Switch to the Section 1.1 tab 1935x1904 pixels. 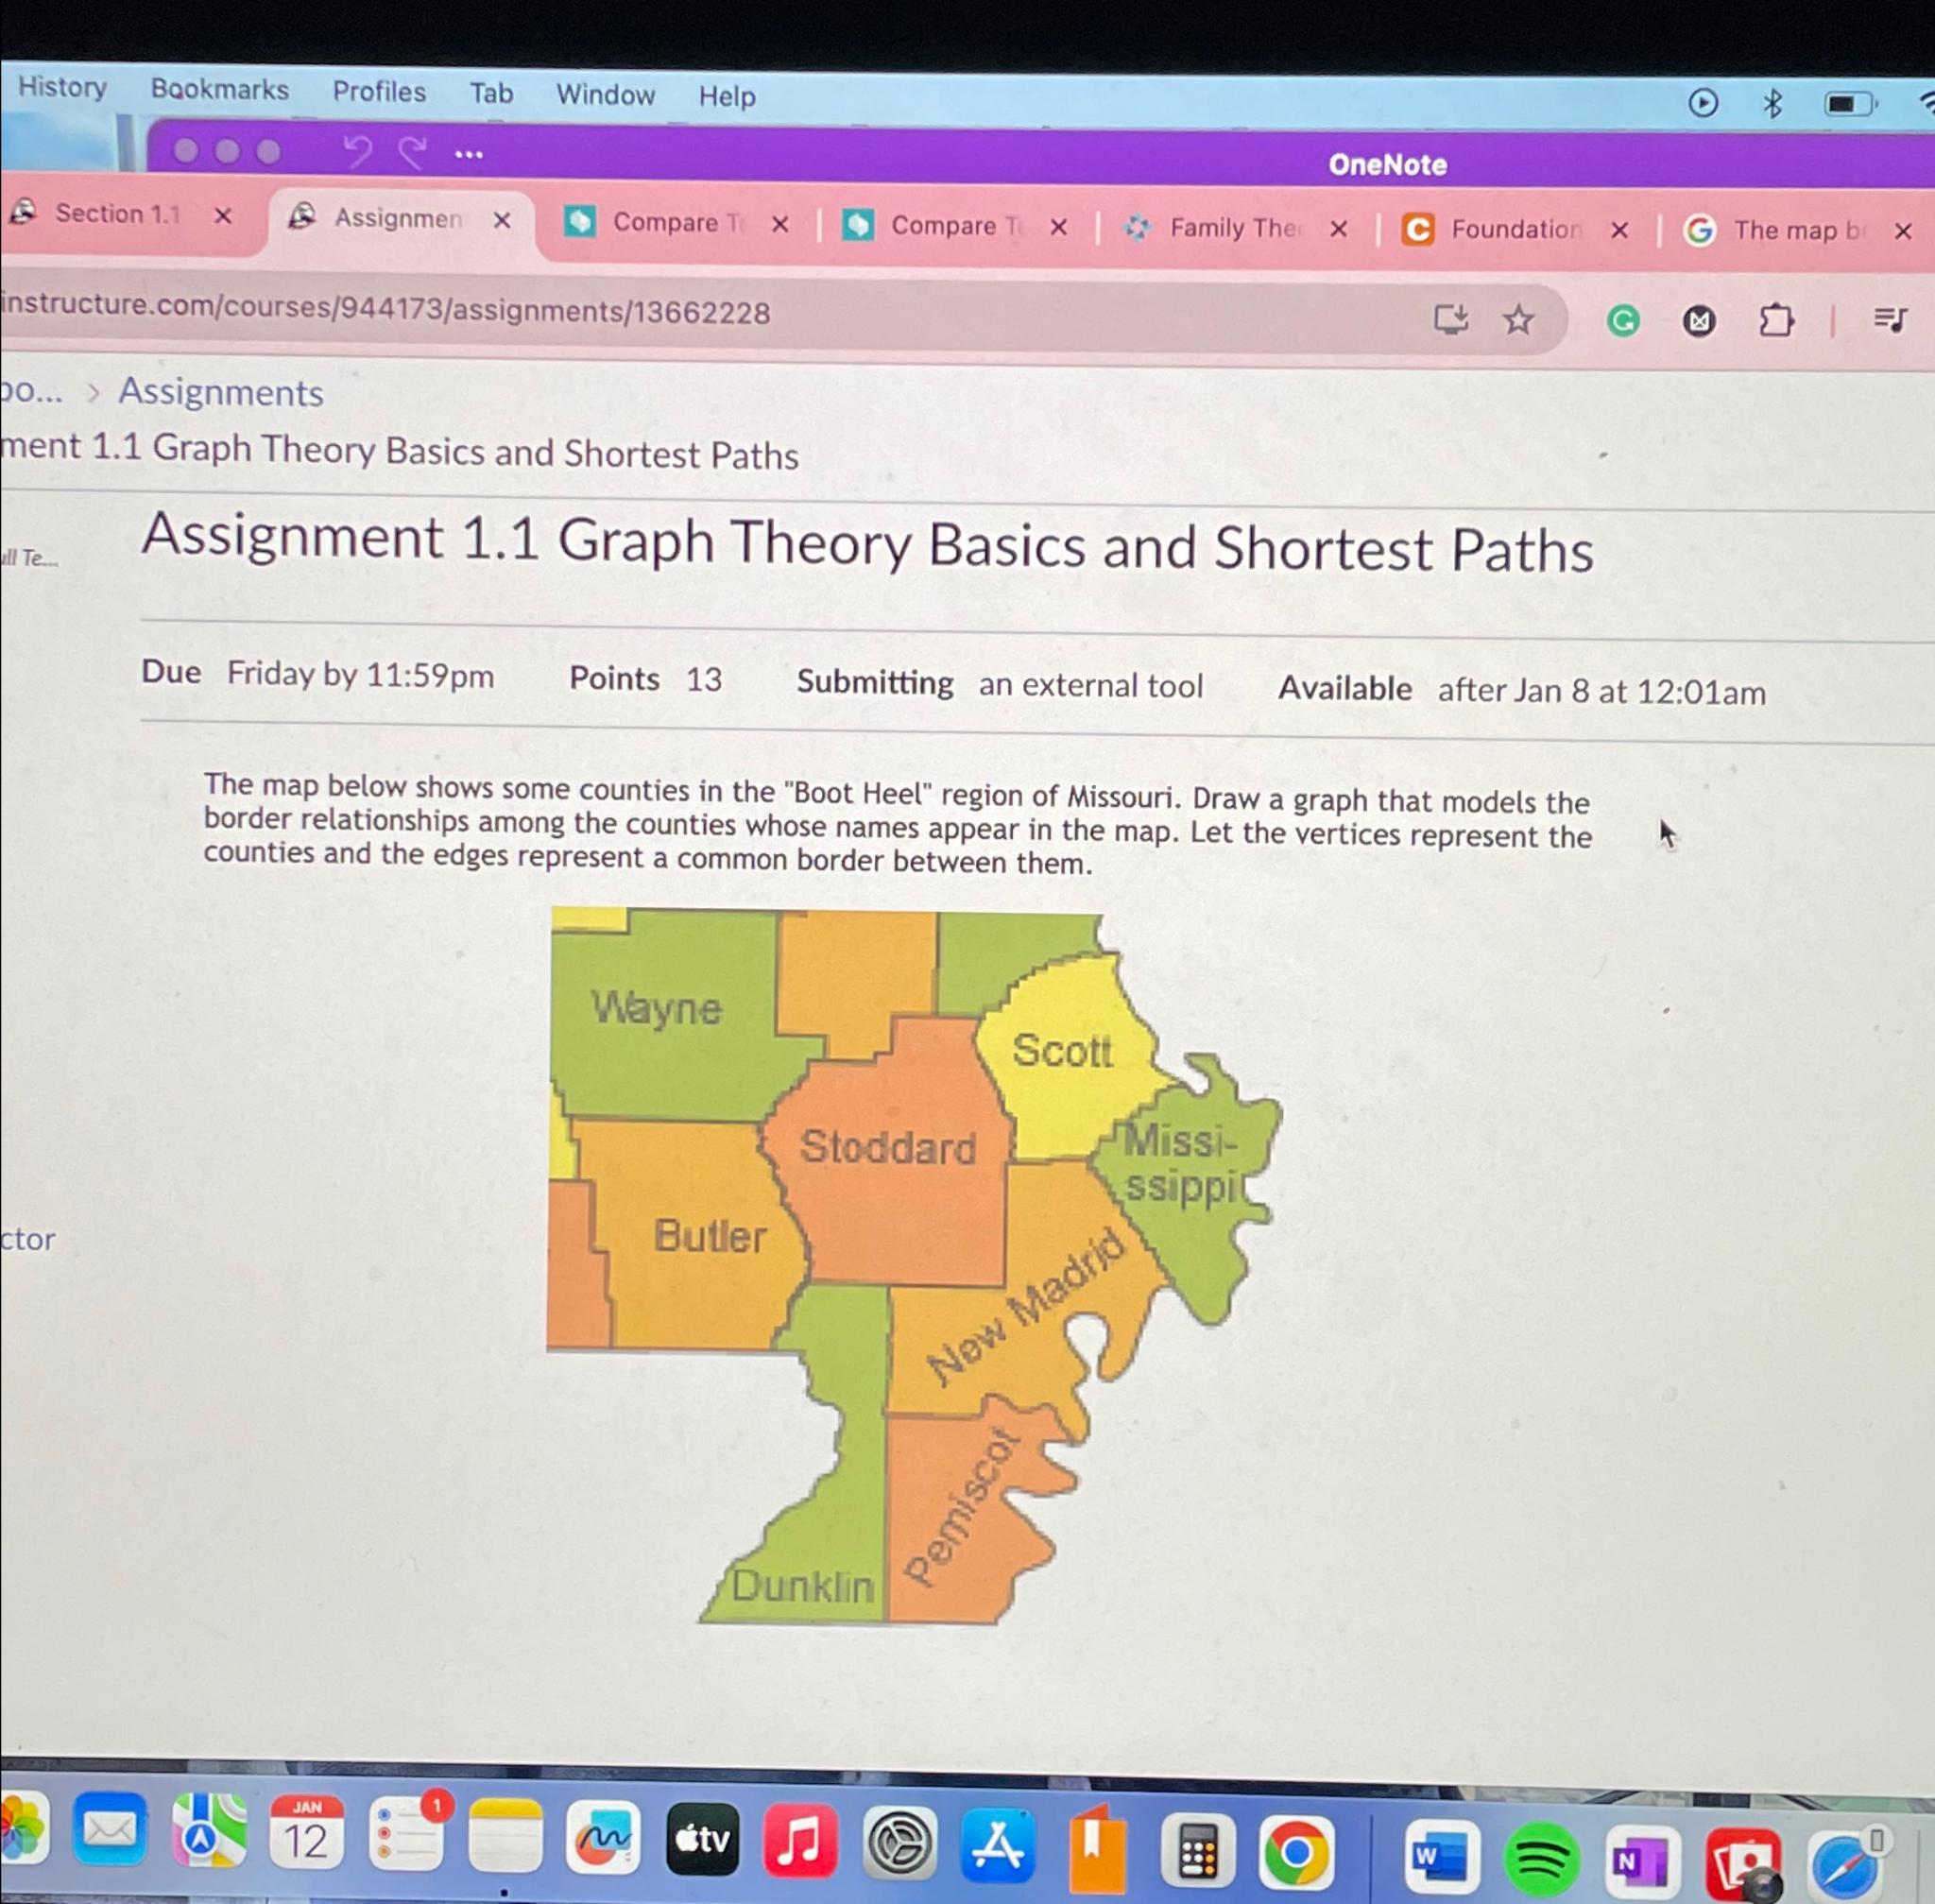click(117, 214)
